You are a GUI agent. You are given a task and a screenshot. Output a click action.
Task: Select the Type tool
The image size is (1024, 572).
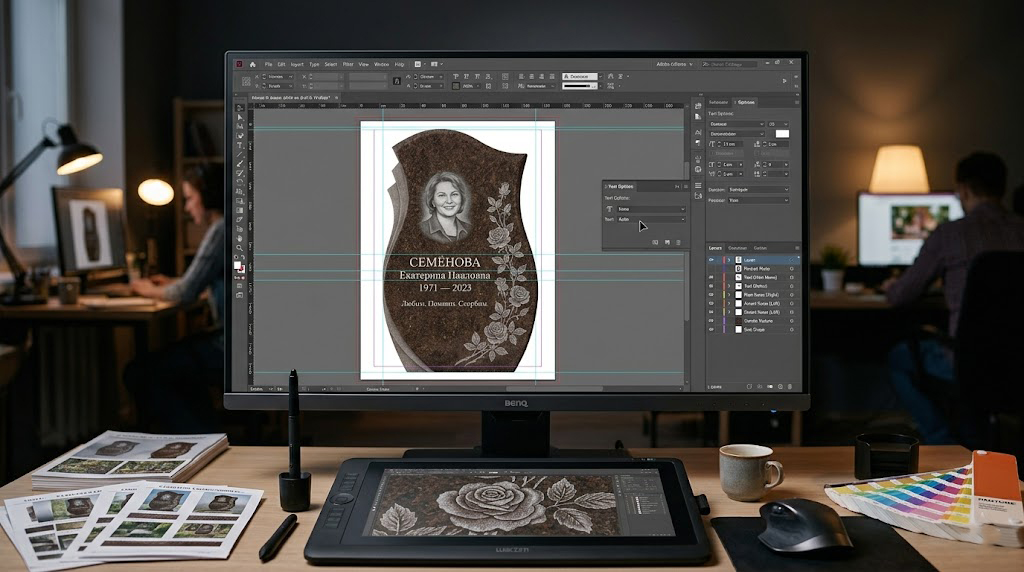click(x=240, y=146)
